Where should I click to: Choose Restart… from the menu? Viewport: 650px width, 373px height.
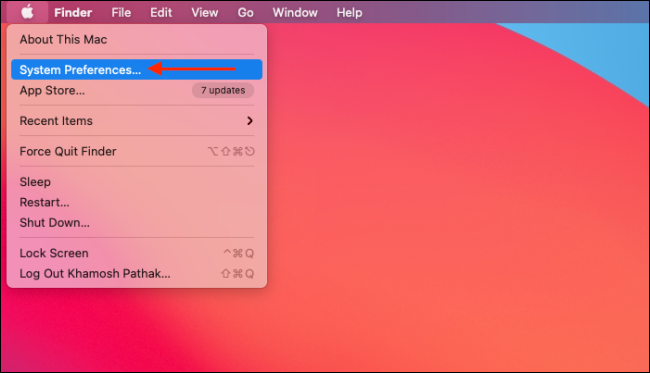[x=137, y=202]
